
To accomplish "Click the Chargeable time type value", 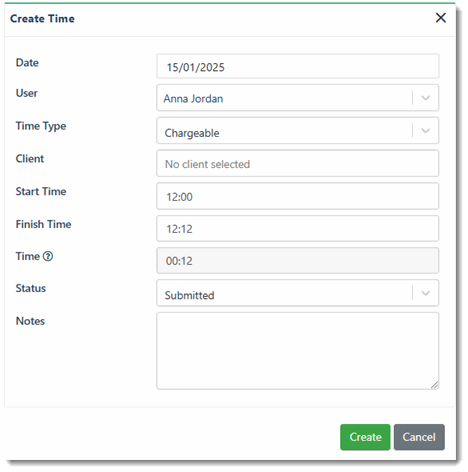I will 192,133.
